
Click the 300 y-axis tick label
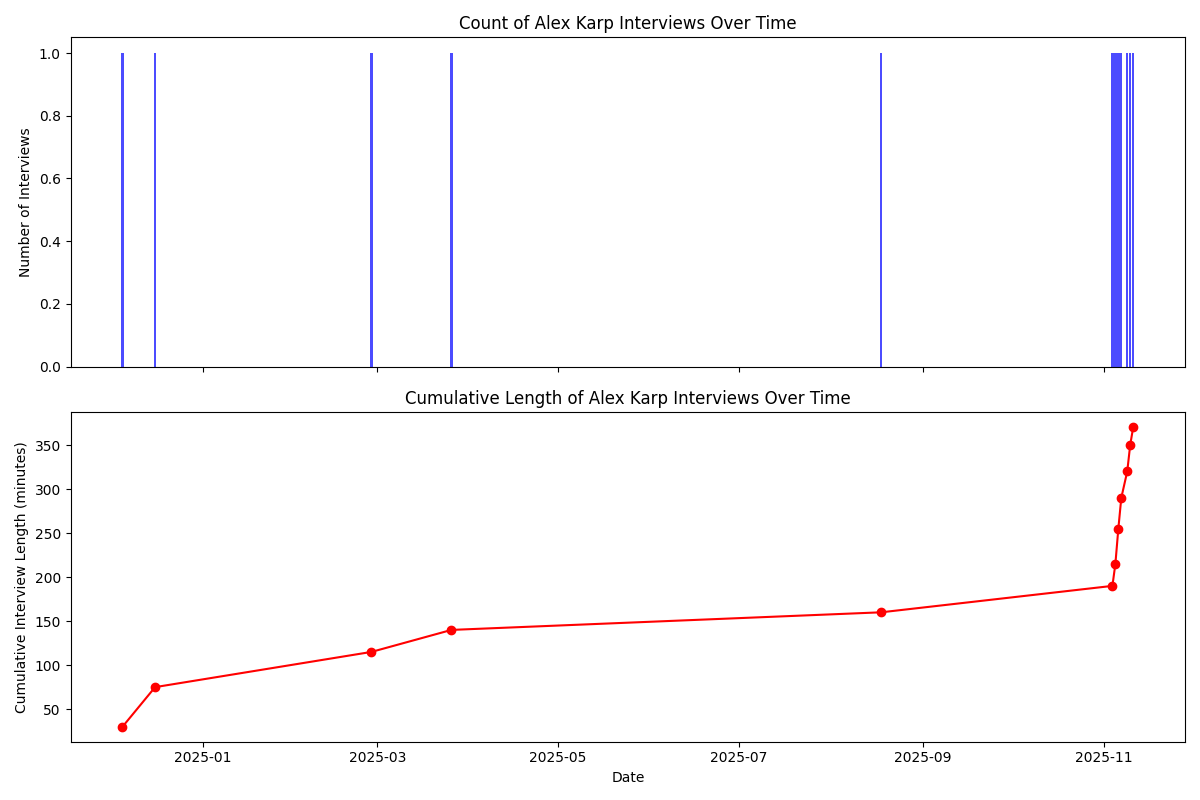tap(49, 489)
